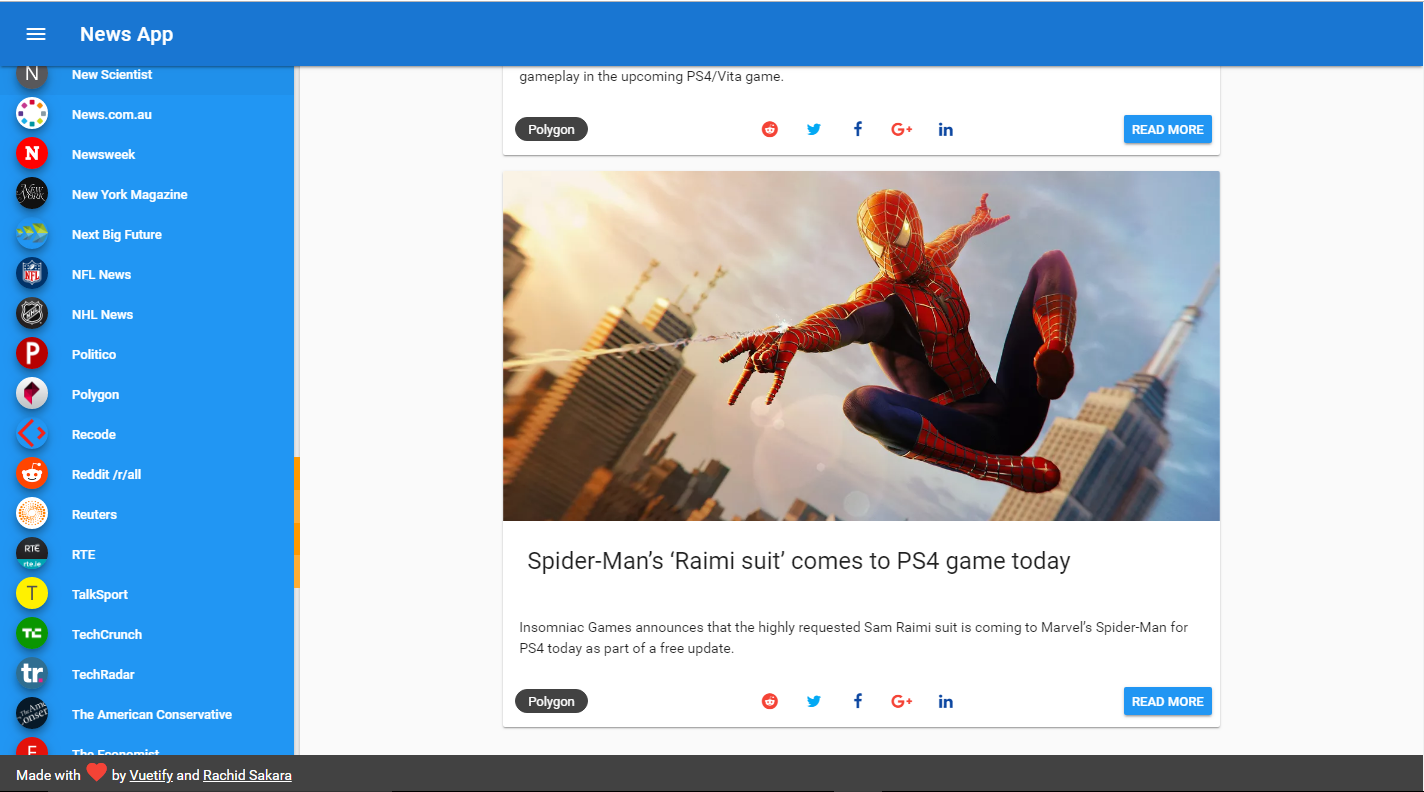Click the Spider-Man 'Raimi suit' headline
This screenshot has height=792, width=1424.
coord(798,561)
